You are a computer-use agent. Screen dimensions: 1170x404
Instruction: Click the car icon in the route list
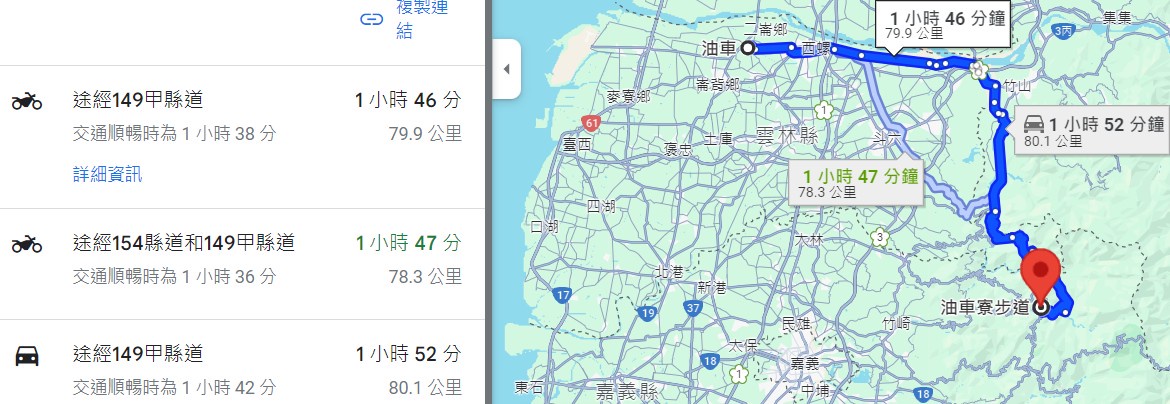[x=27, y=355]
